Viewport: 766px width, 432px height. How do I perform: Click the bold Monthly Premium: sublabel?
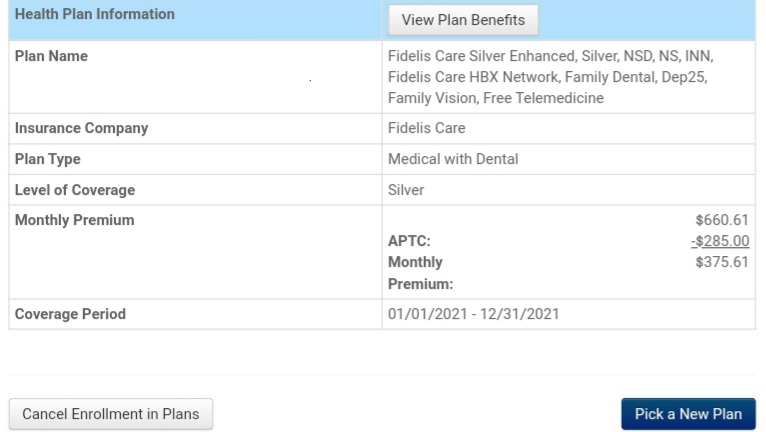click(x=420, y=273)
